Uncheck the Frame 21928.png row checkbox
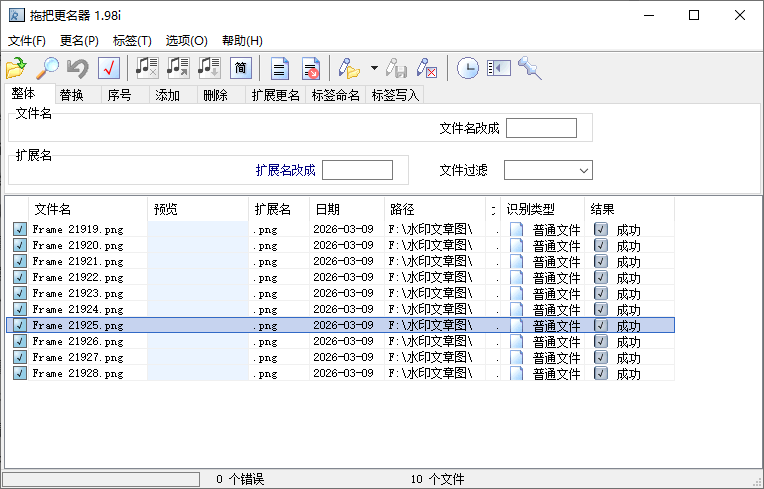 (19, 373)
